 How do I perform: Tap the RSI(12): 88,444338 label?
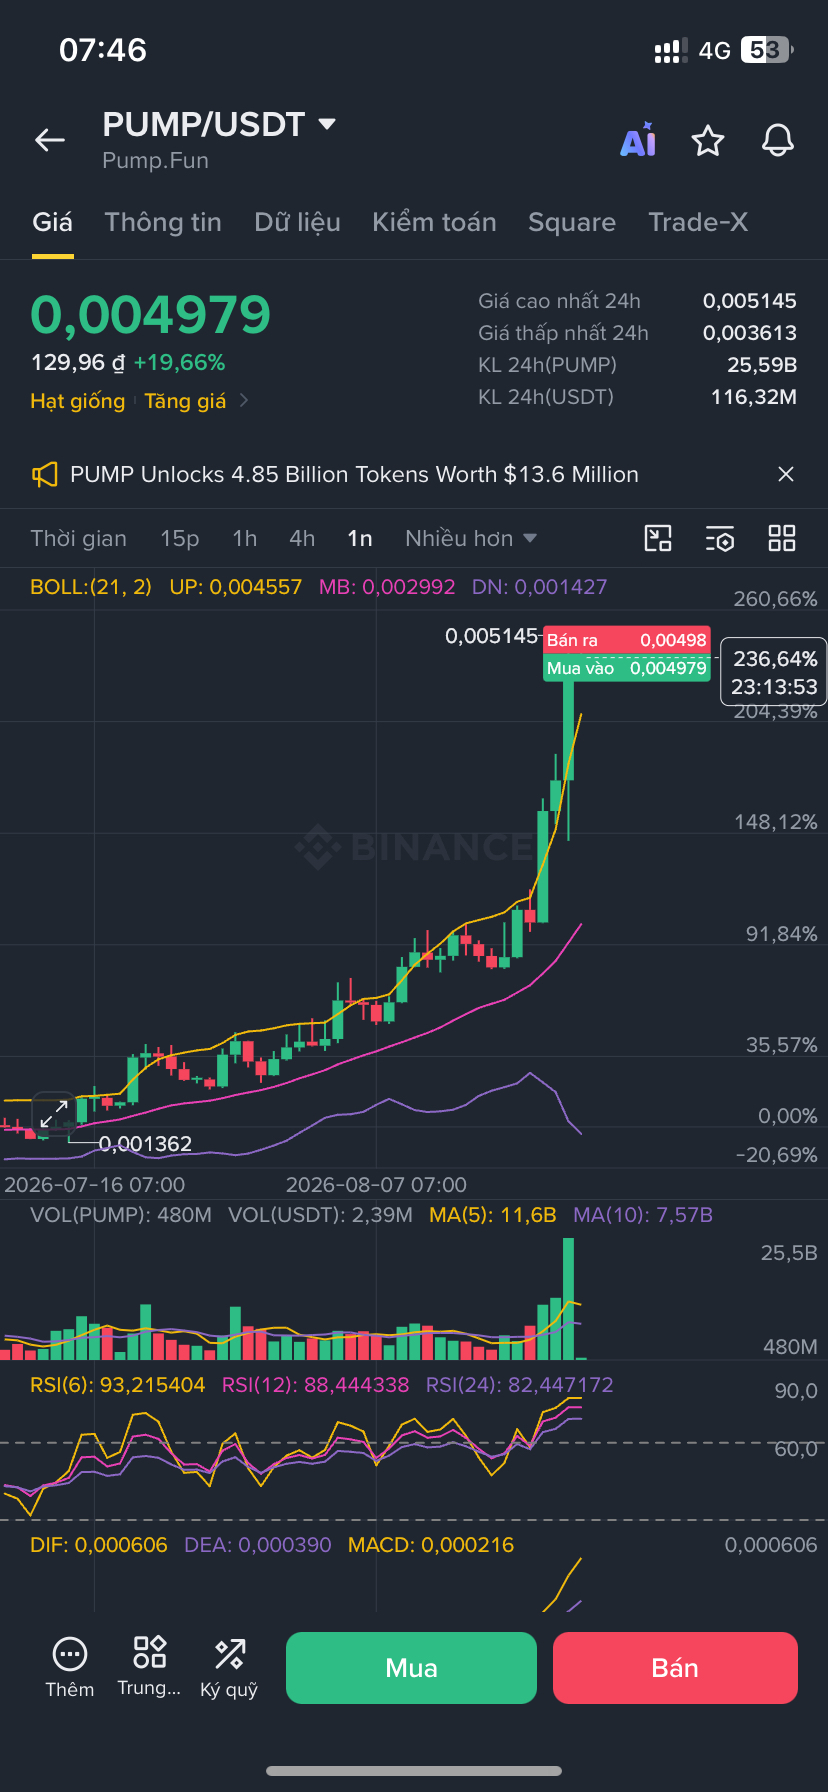pyautogui.click(x=316, y=1385)
